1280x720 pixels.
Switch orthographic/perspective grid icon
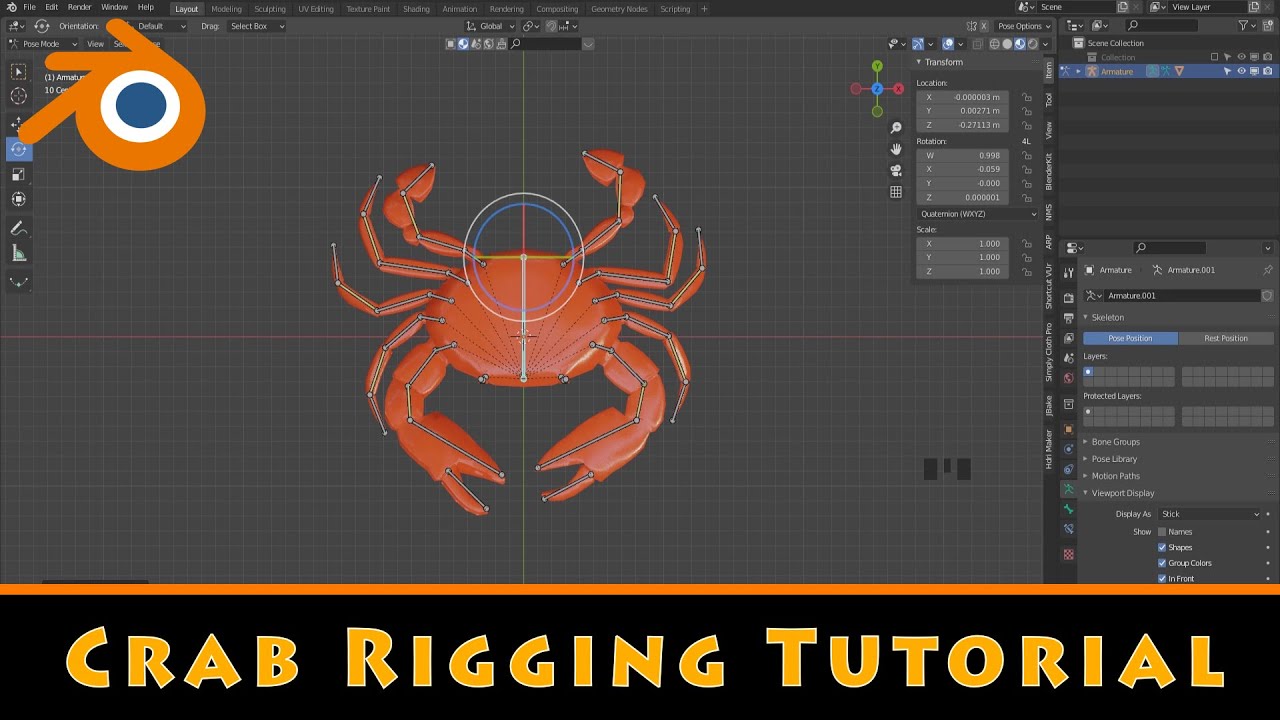point(896,192)
